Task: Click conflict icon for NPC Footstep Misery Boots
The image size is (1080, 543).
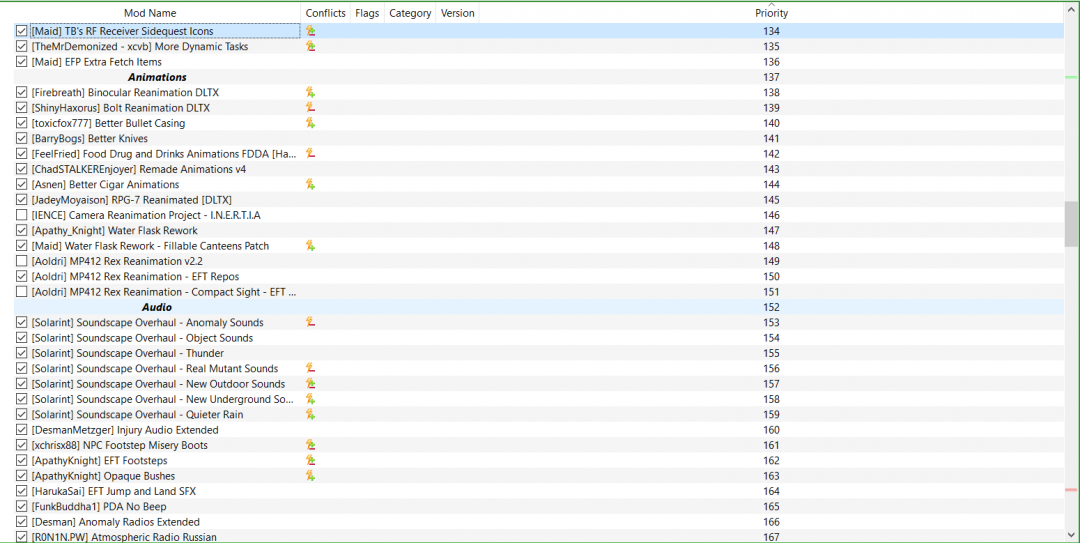Action: 311,445
